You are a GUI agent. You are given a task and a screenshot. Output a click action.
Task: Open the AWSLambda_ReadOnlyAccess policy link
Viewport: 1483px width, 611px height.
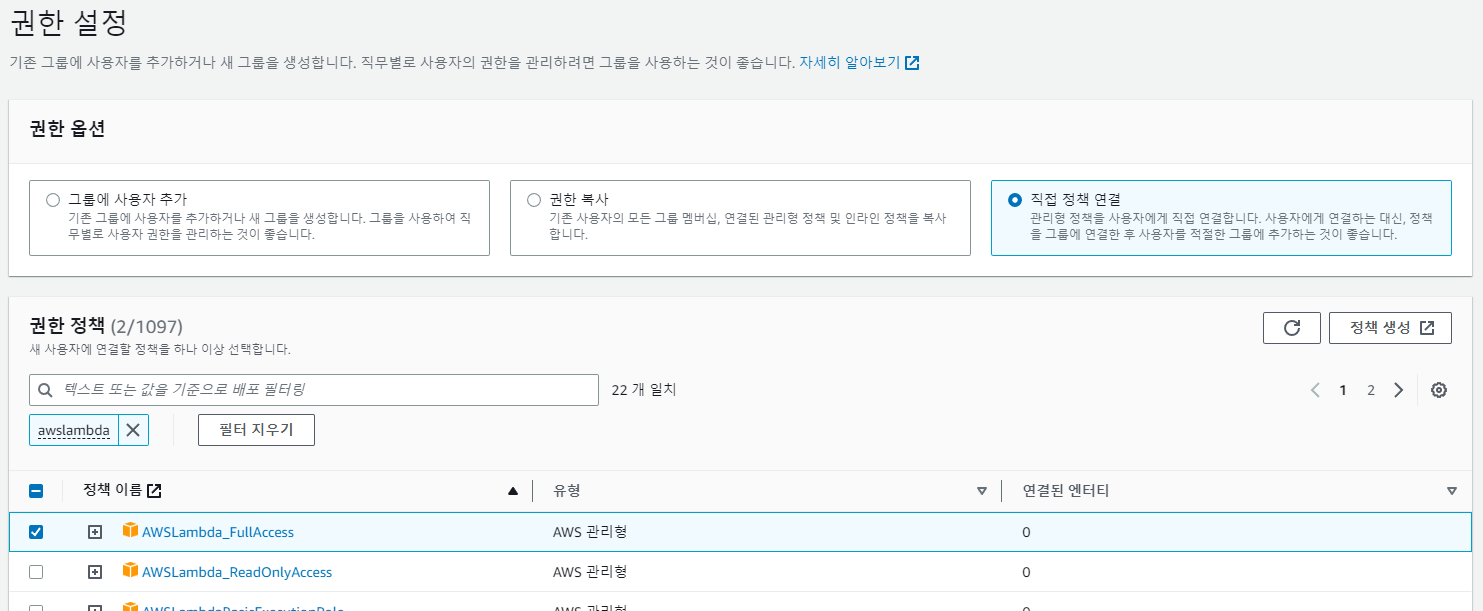pos(237,572)
